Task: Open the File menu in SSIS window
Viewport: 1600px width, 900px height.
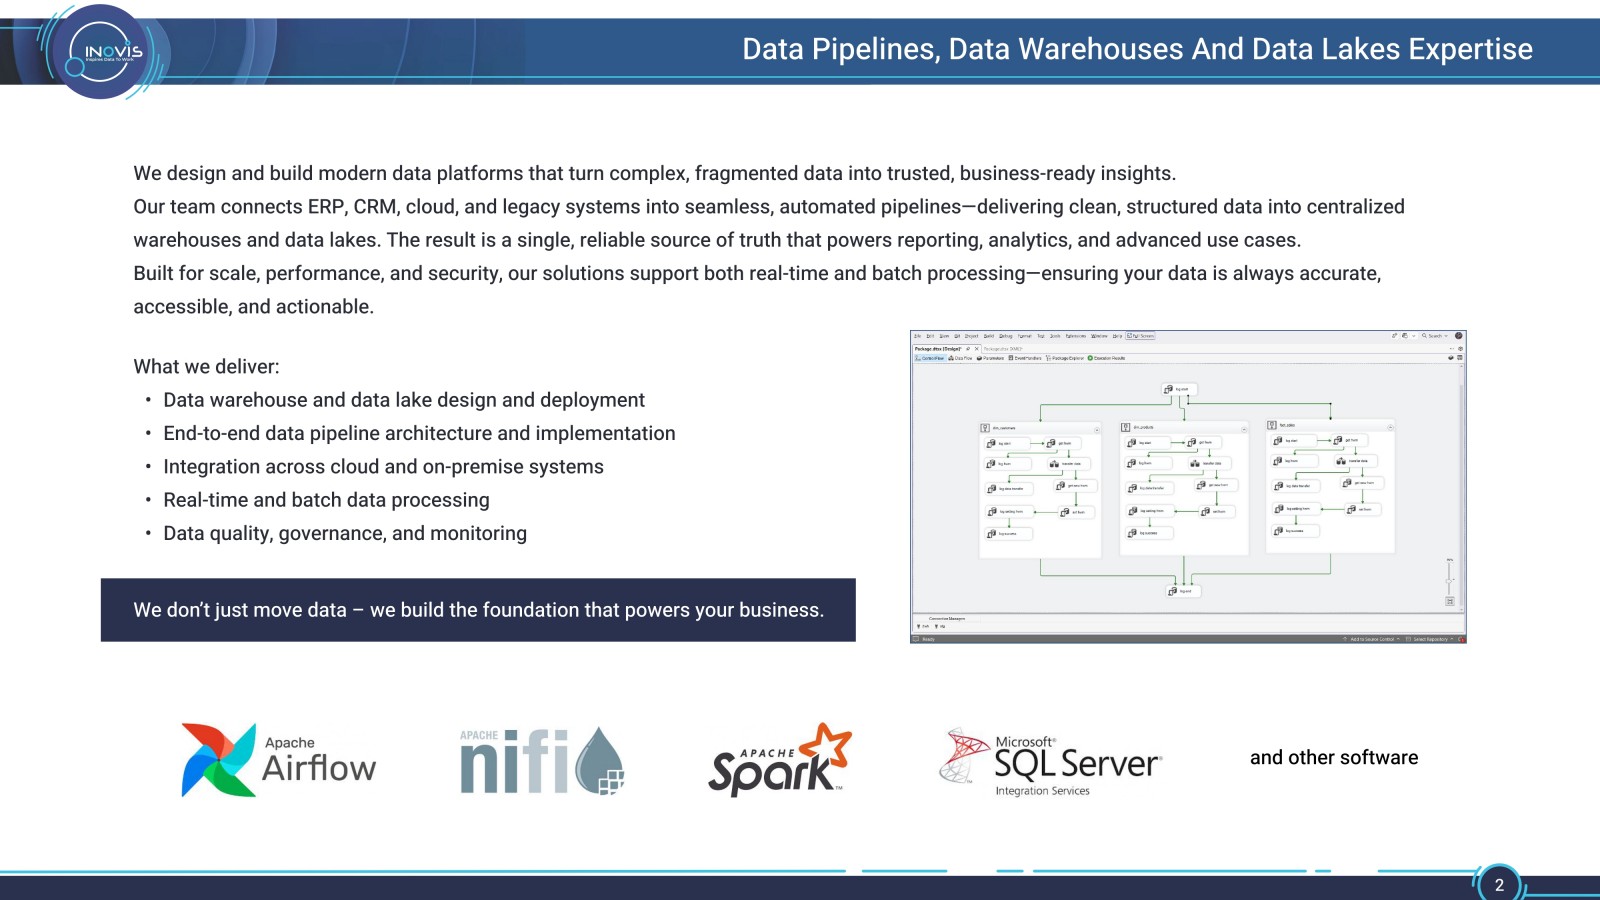Action: [x=917, y=336]
